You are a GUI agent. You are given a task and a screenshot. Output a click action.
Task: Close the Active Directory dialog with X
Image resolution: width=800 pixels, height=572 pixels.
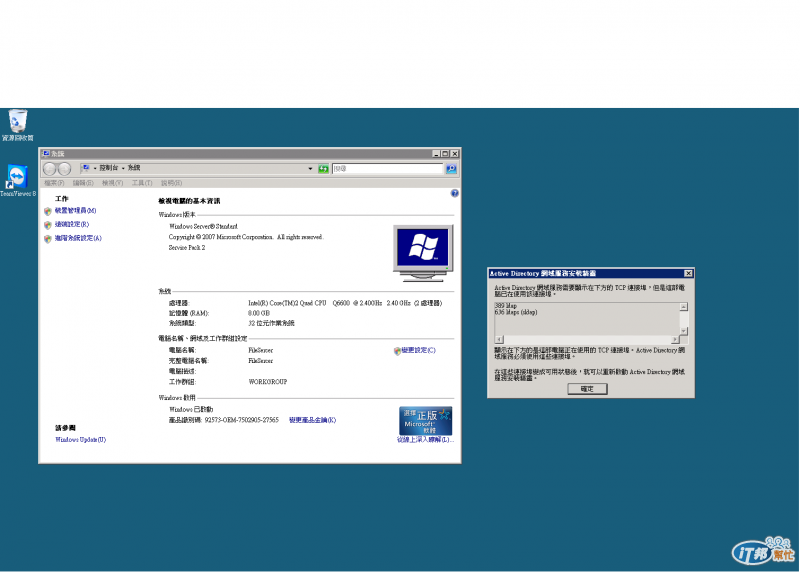tap(688, 273)
